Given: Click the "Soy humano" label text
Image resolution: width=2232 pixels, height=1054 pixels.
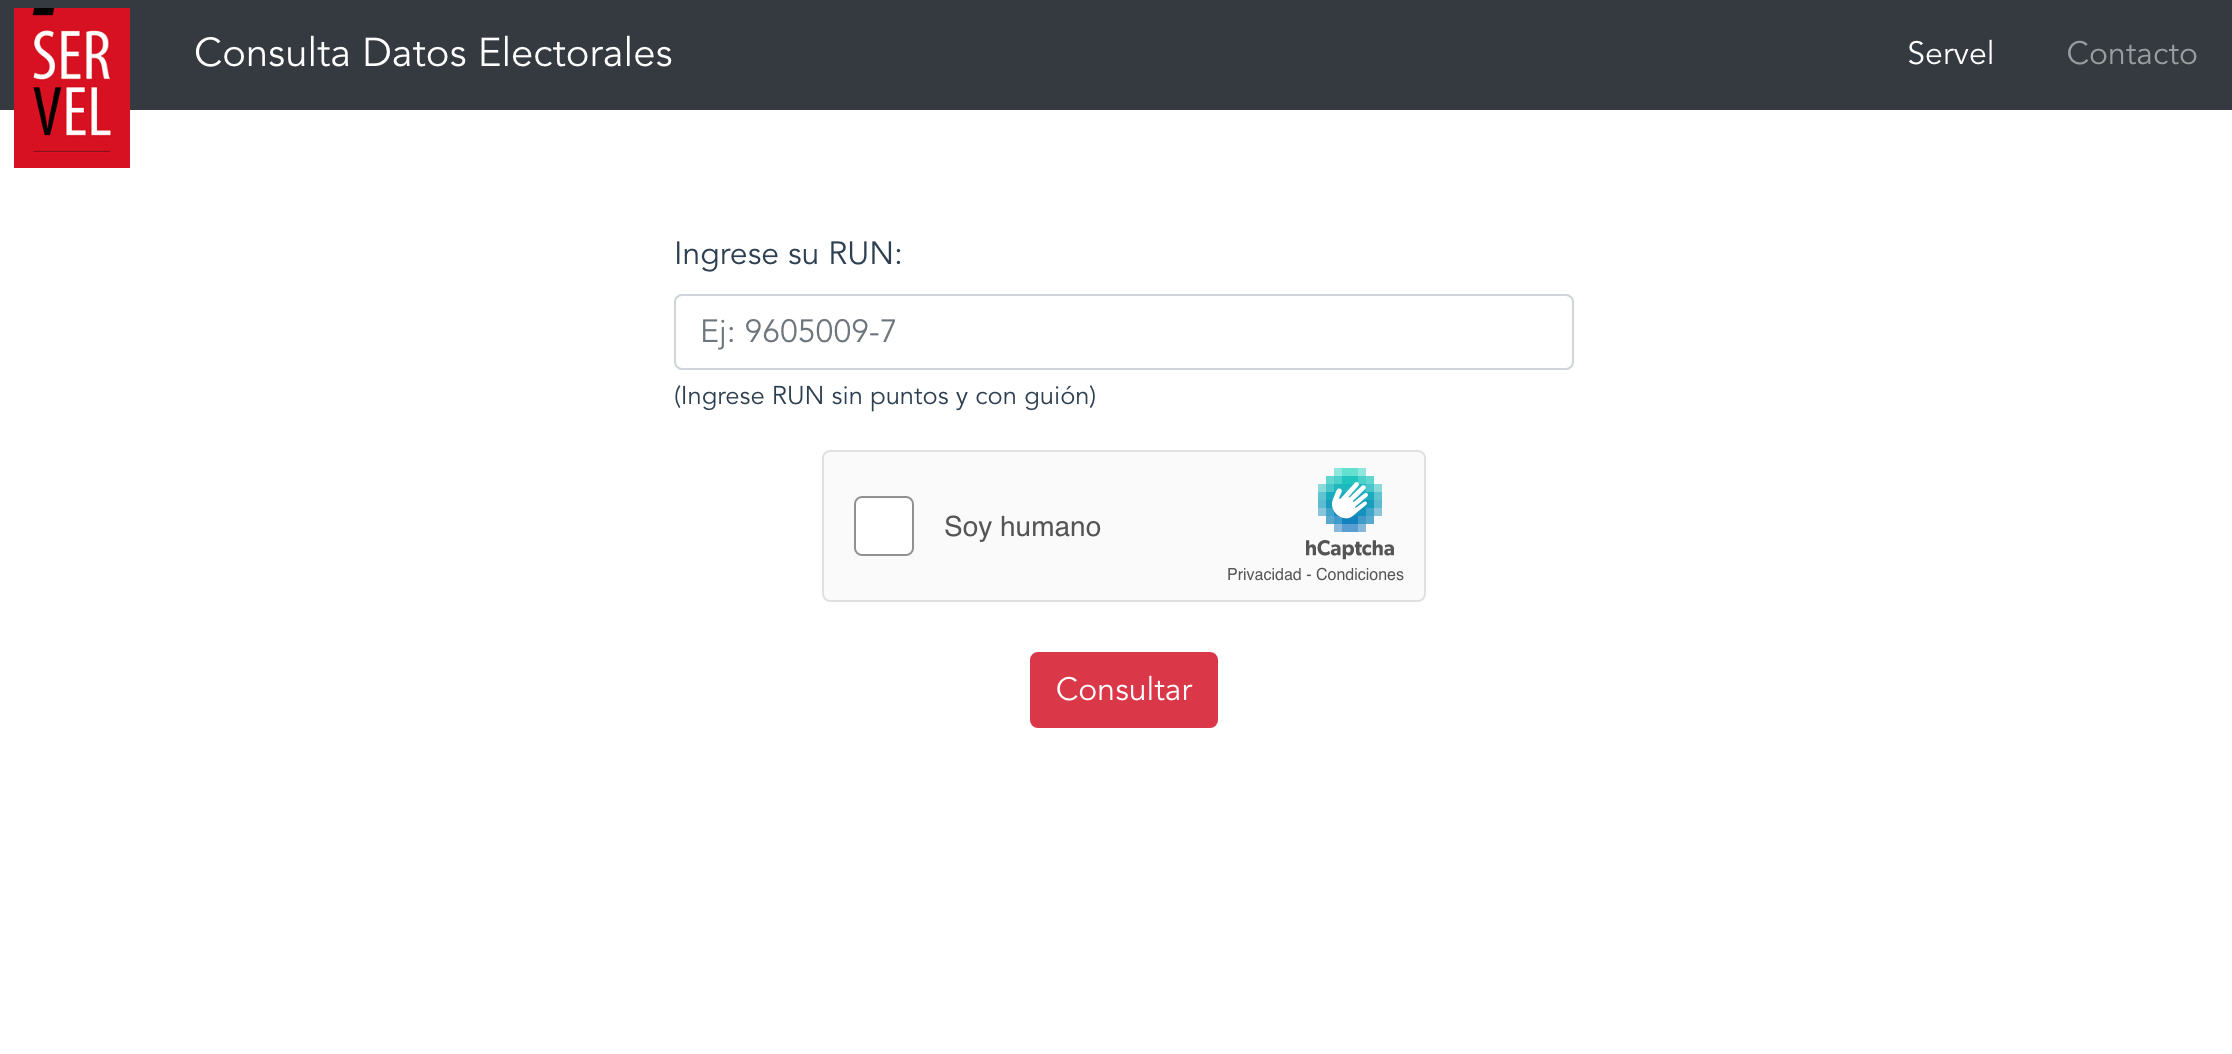Looking at the screenshot, I should point(1022,527).
